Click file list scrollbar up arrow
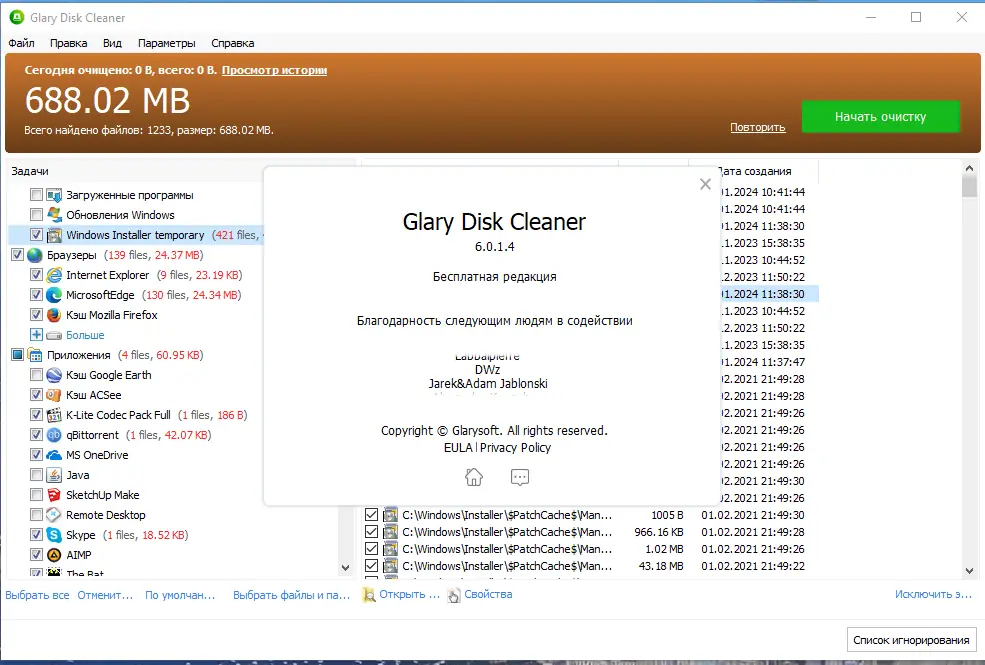This screenshot has height=665, width=985. click(969, 168)
